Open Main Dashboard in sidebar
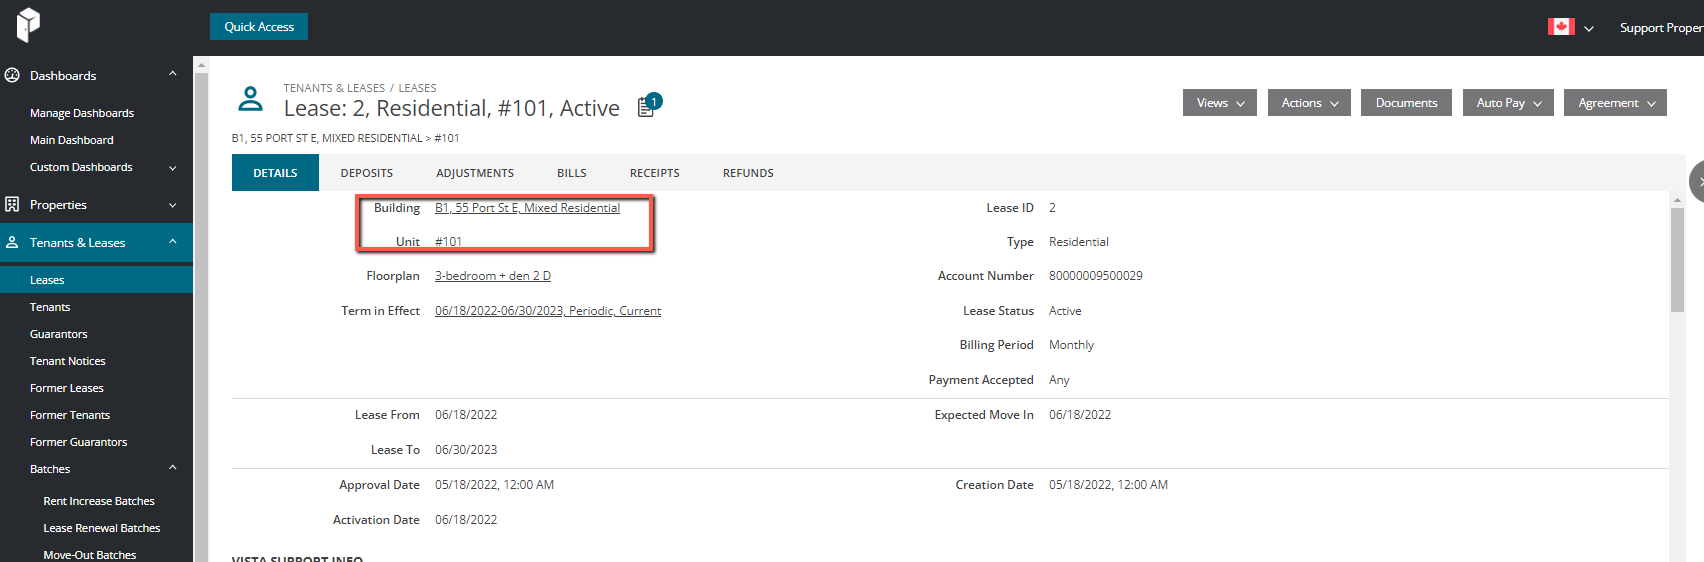This screenshot has height=562, width=1704. click(x=72, y=140)
